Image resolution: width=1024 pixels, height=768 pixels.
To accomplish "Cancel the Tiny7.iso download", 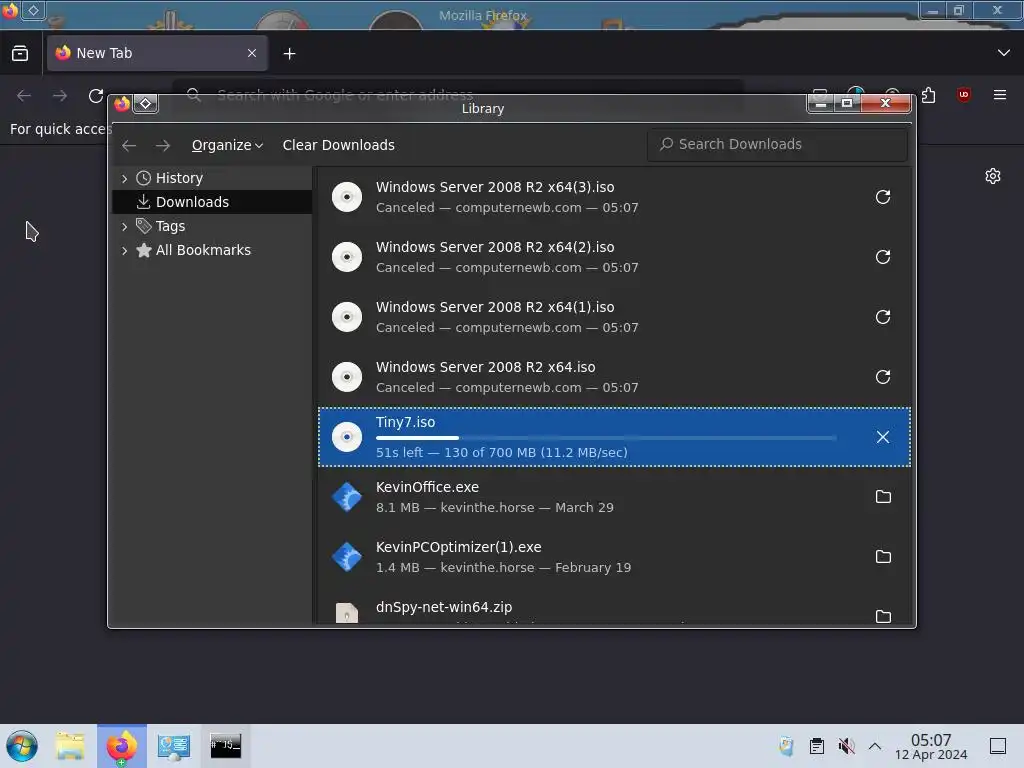I will coord(882,437).
